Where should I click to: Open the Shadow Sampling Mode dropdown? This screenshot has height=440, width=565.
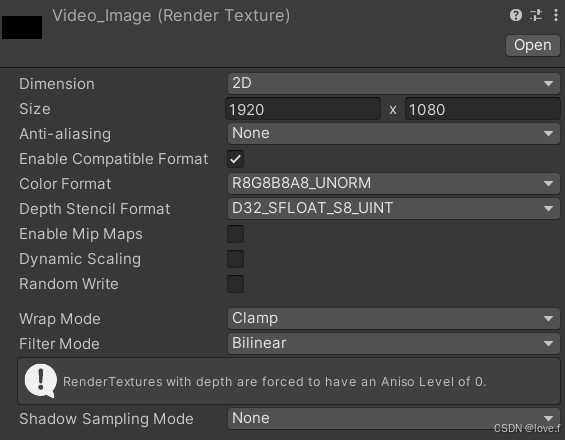pyautogui.click(x=393, y=418)
